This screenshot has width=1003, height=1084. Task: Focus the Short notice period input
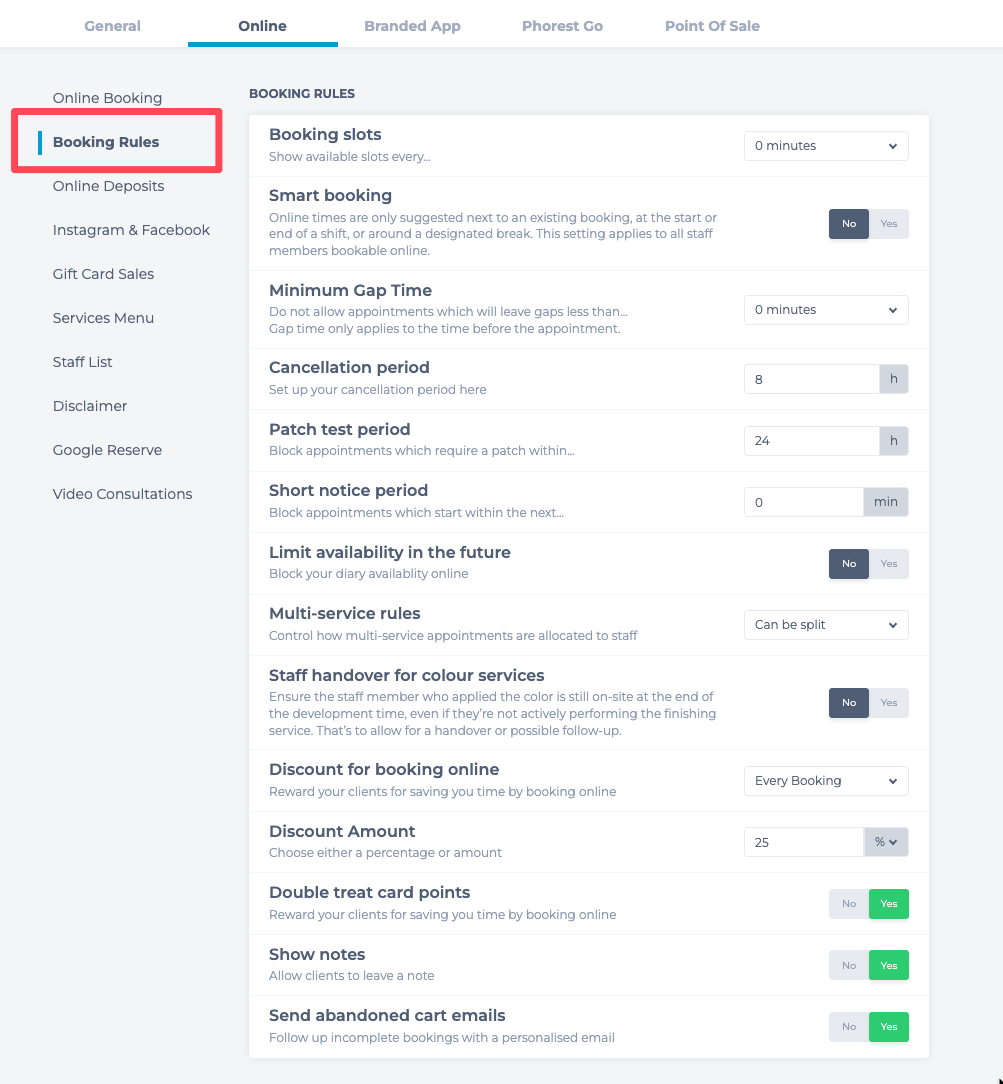tap(804, 503)
